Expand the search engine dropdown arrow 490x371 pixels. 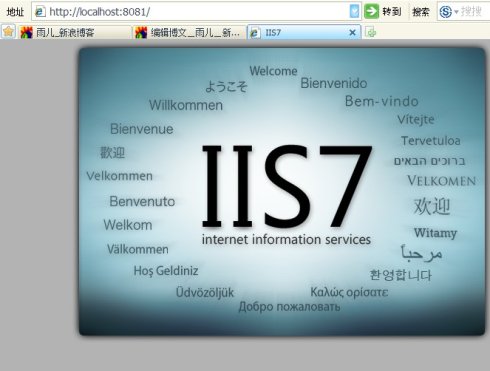point(456,12)
